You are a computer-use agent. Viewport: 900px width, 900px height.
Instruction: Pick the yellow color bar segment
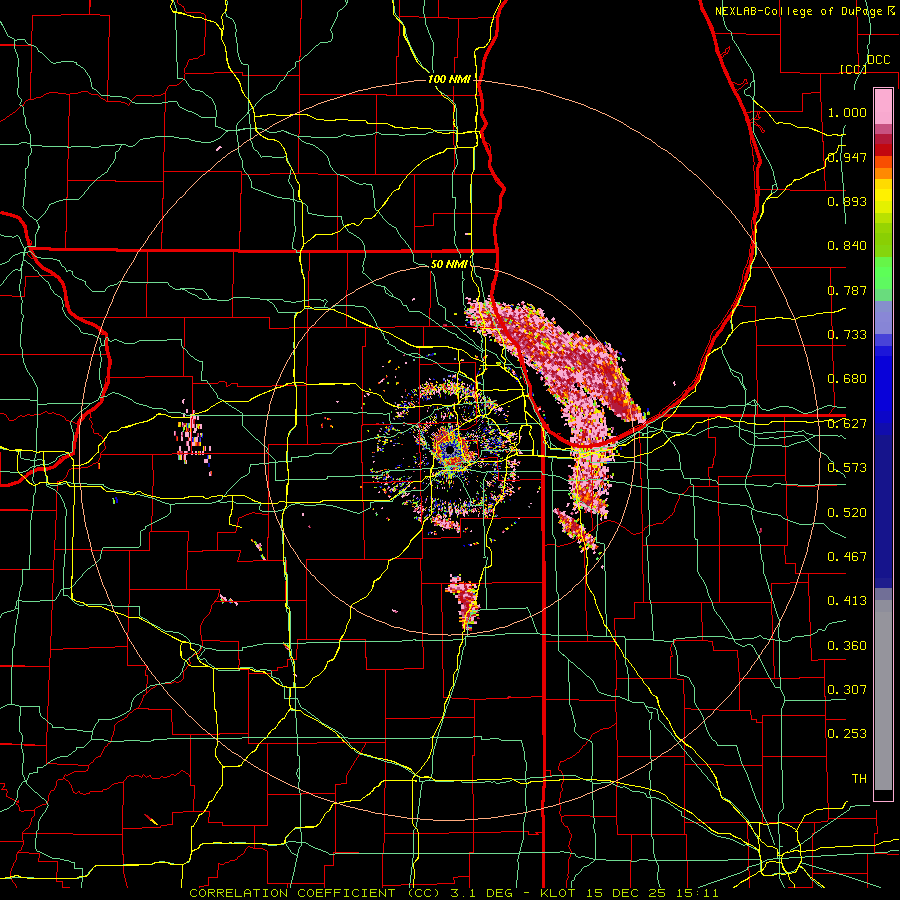tap(883, 196)
